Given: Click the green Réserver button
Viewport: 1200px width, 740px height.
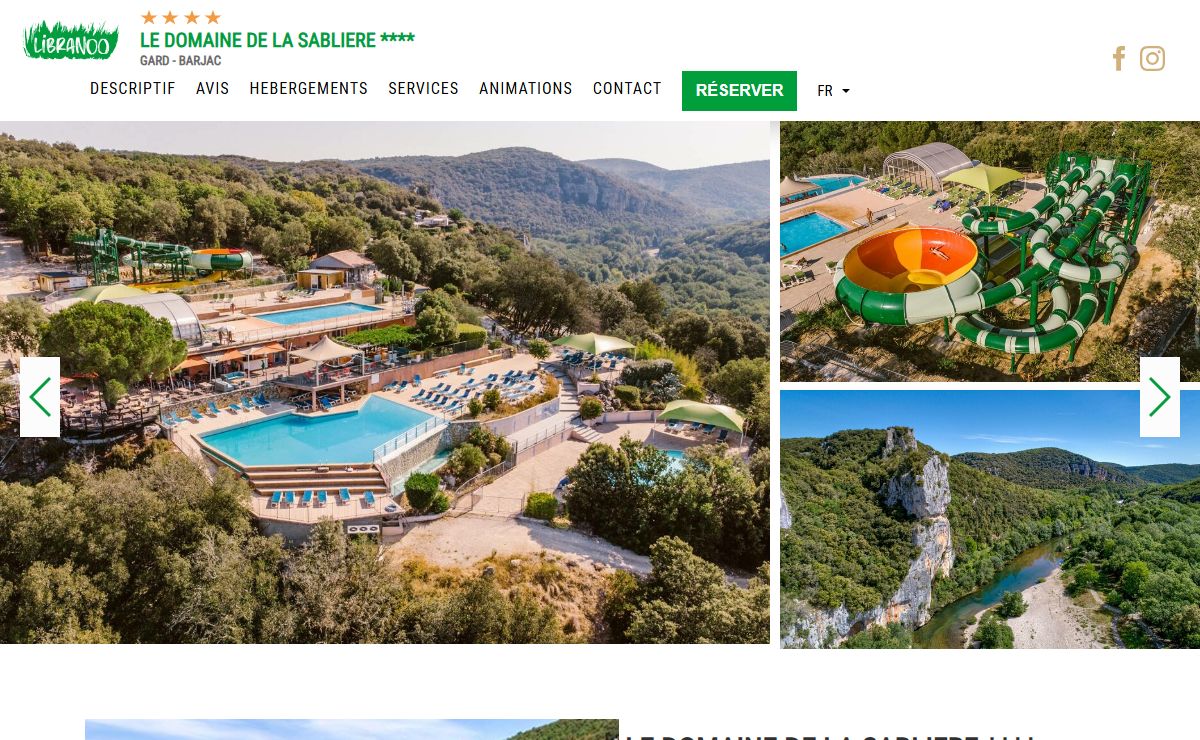Looking at the screenshot, I should click(739, 91).
